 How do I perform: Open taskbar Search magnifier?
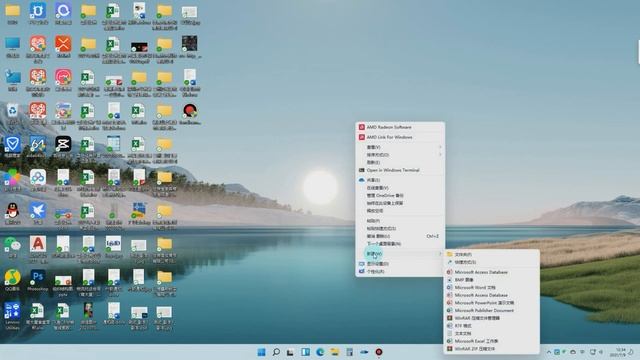(276, 352)
